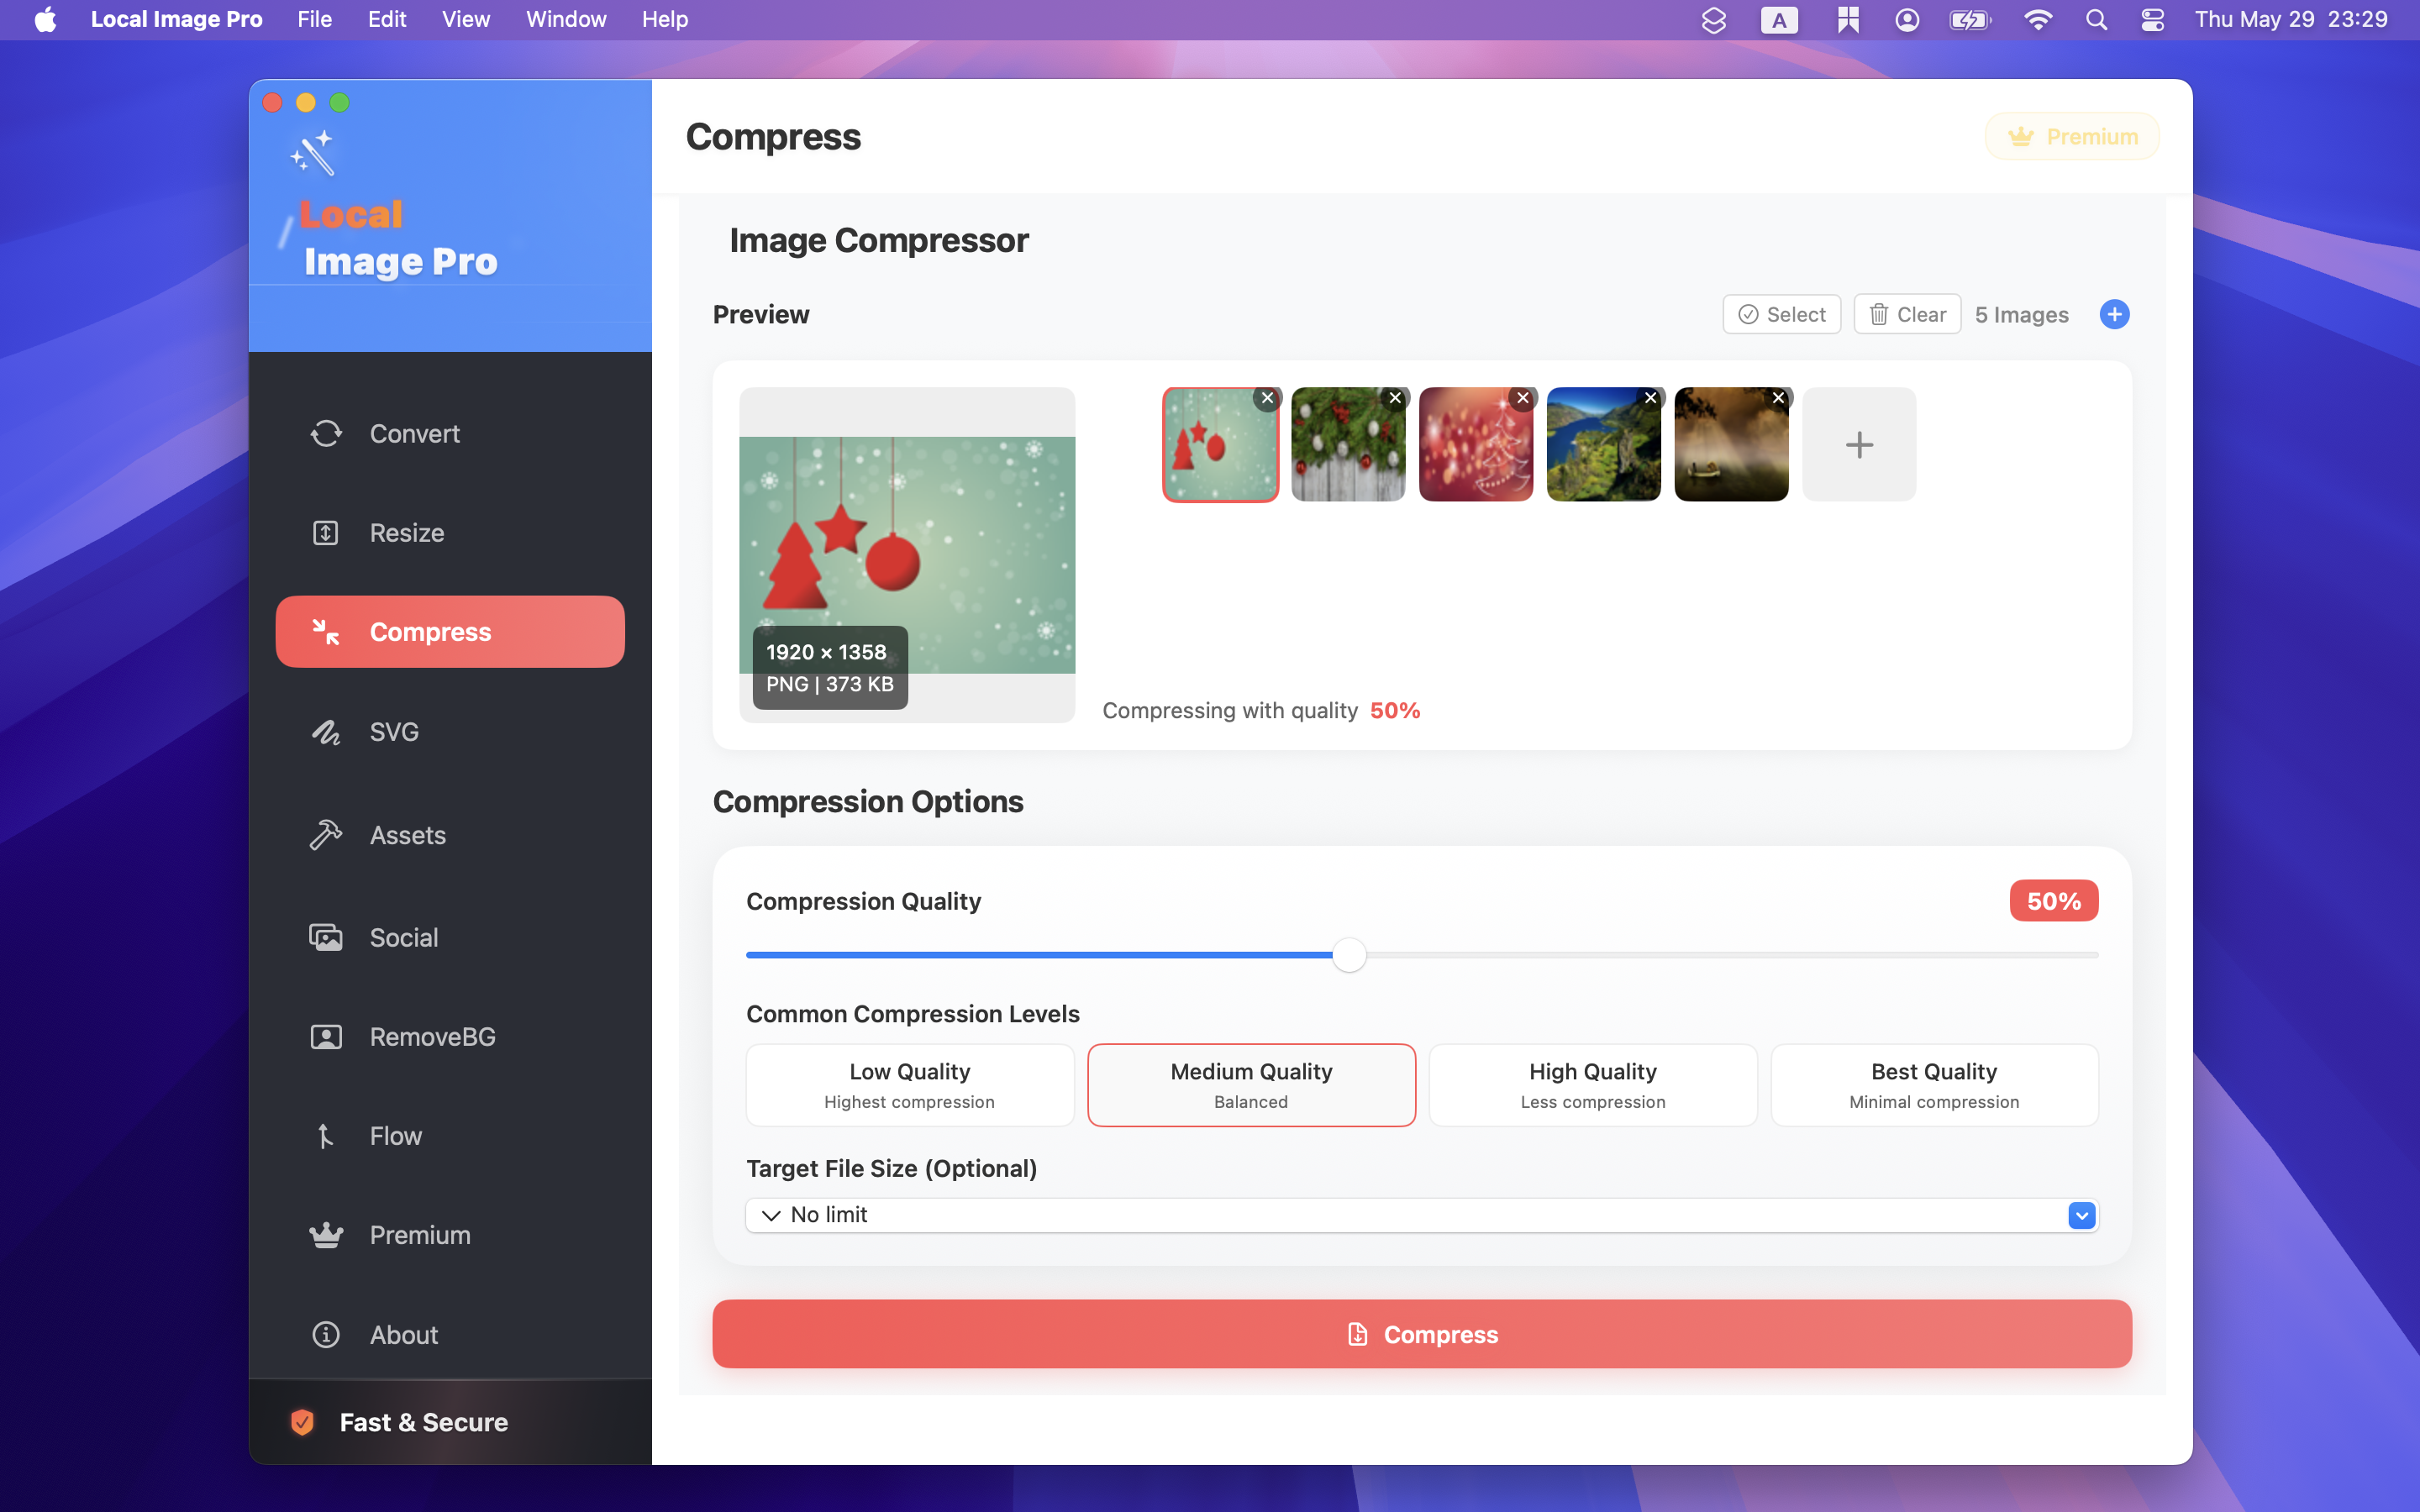Open the Help menu

click(x=665, y=20)
